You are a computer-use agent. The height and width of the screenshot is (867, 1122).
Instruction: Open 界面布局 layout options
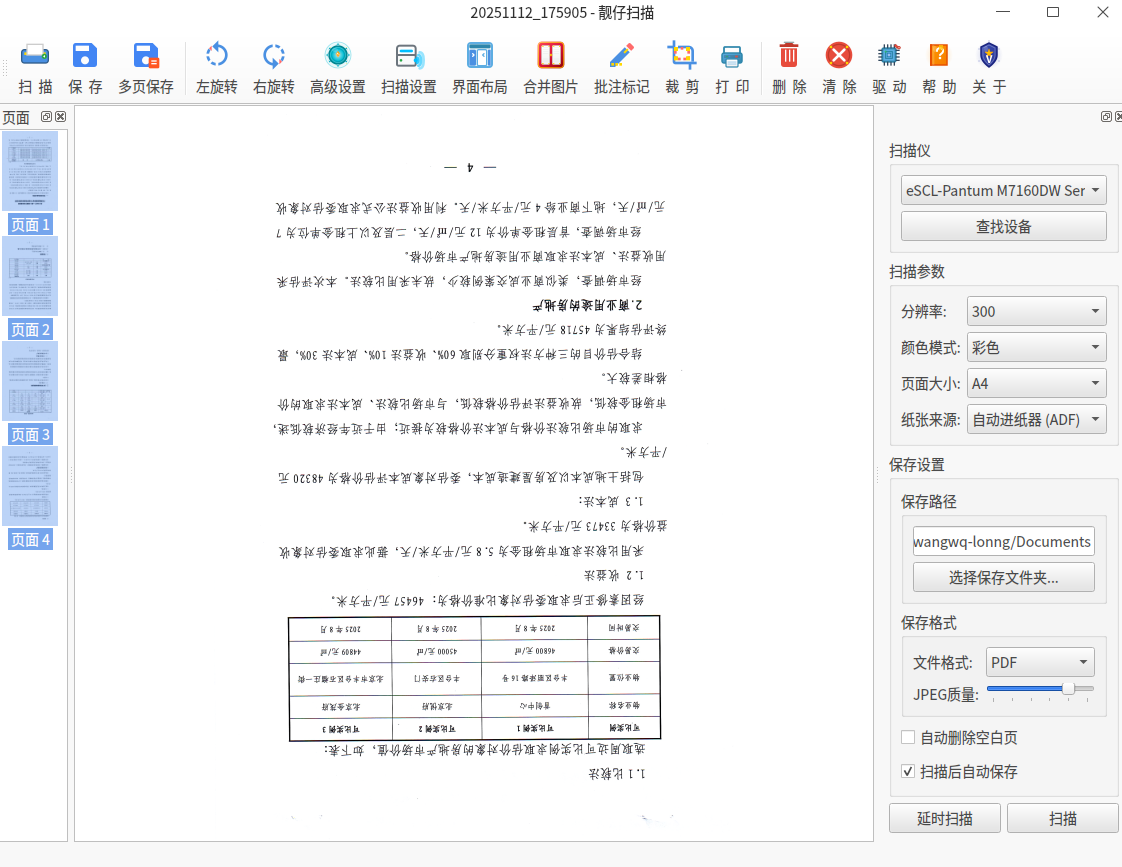480,69
